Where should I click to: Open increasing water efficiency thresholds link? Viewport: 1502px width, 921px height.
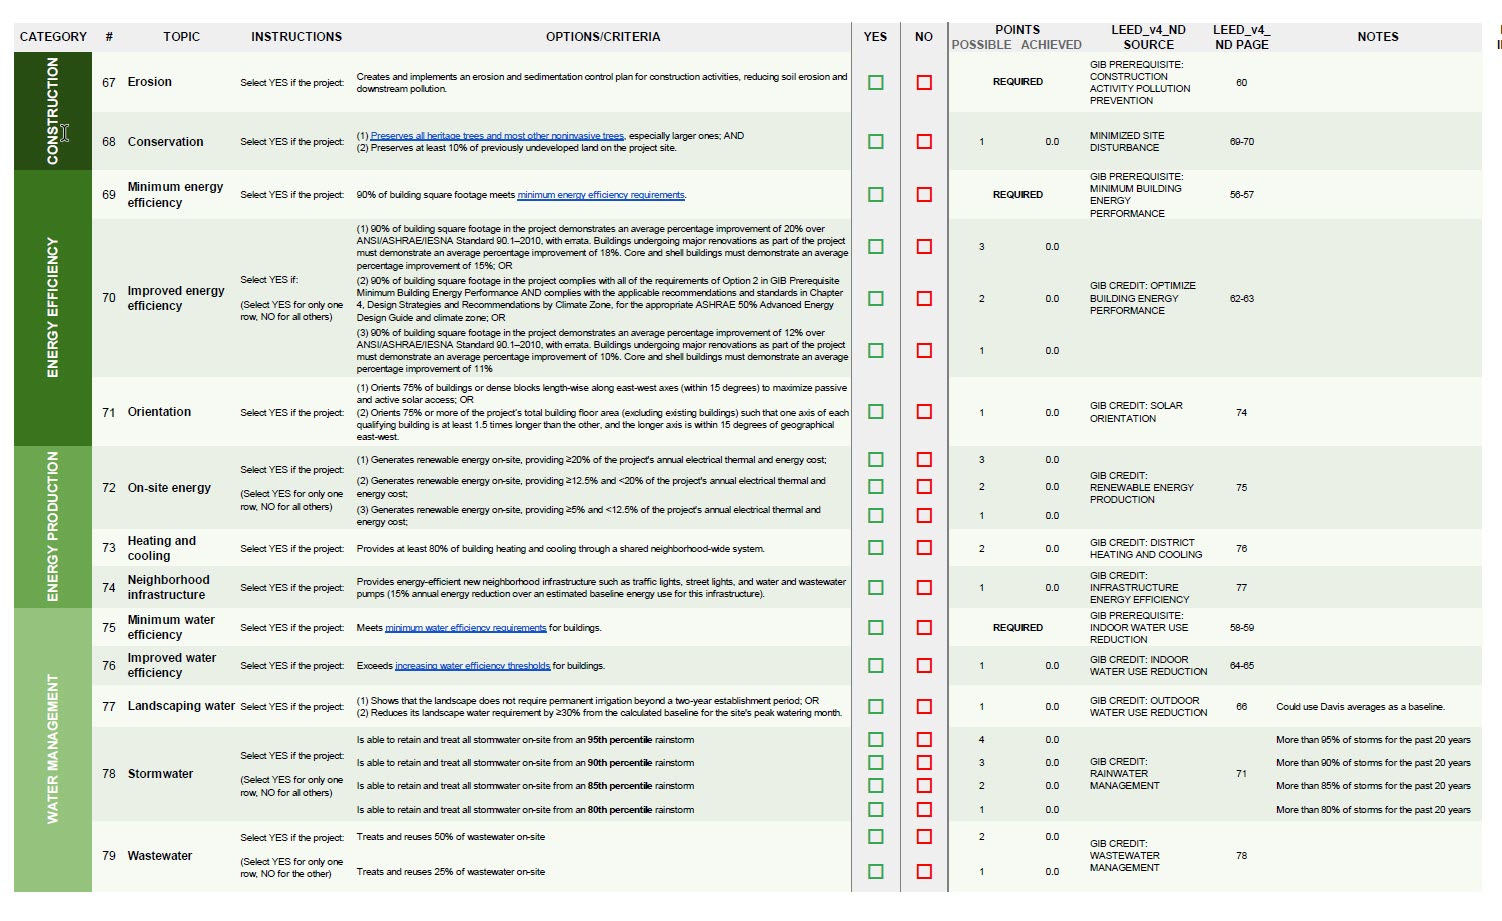[x=472, y=666]
